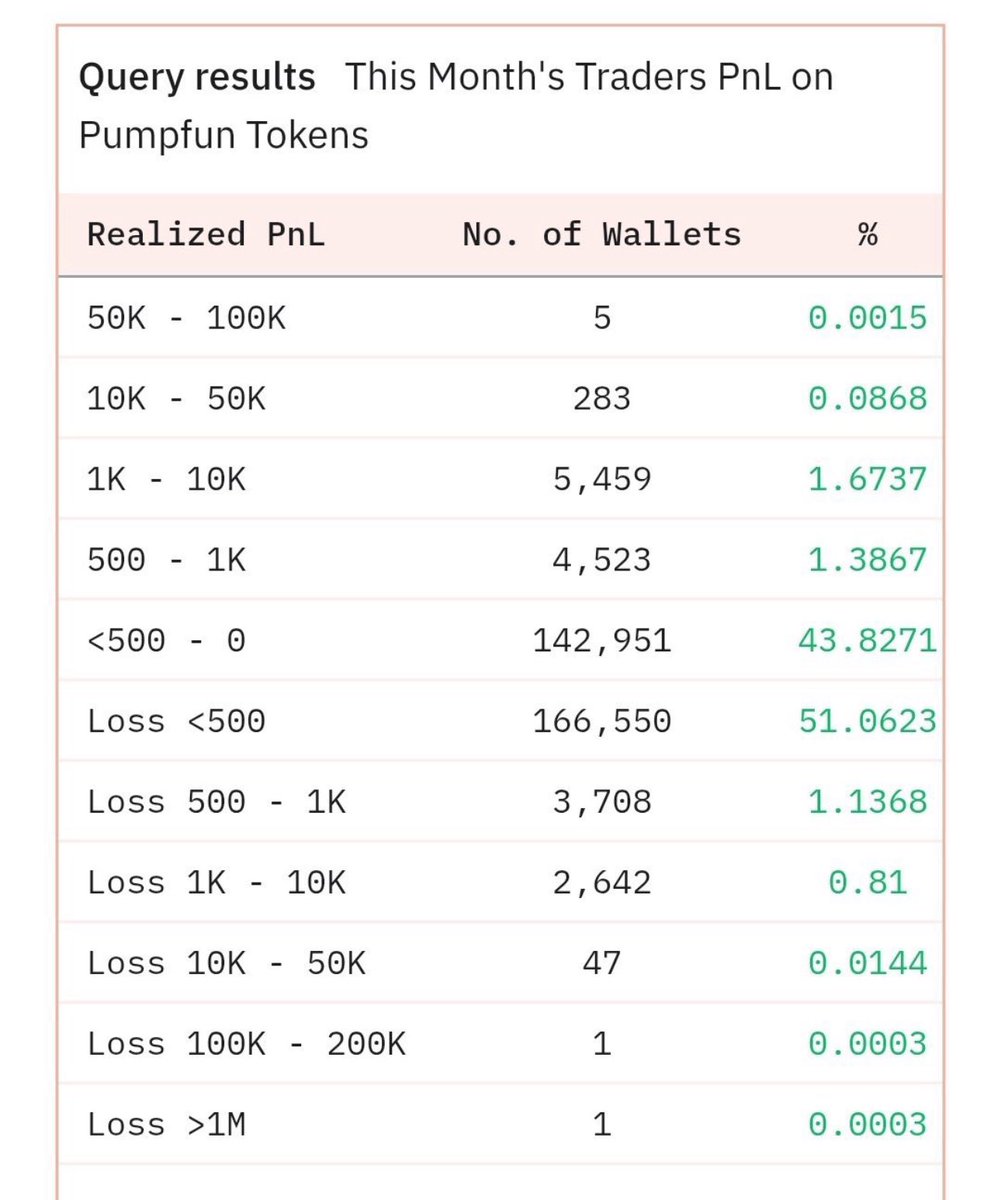The height and width of the screenshot is (1200, 1001).
Task: Select the <500 - 0 row label
Action: 166,640
